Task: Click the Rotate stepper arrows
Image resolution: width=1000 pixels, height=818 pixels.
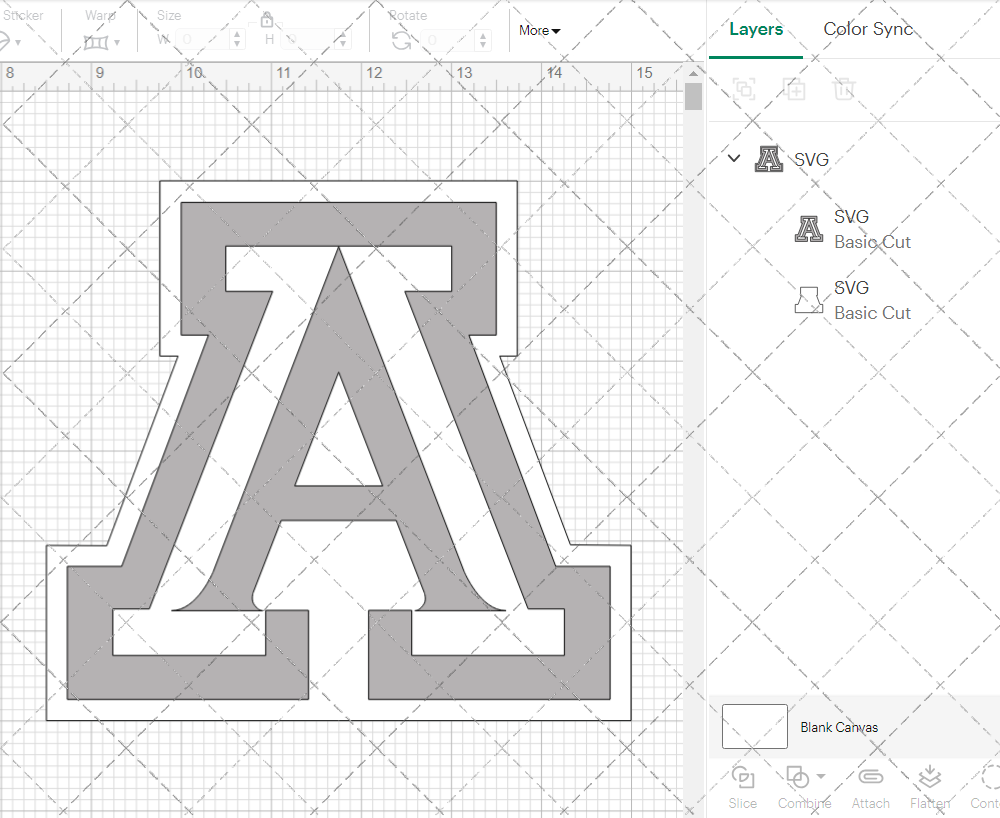Action: tap(483, 40)
